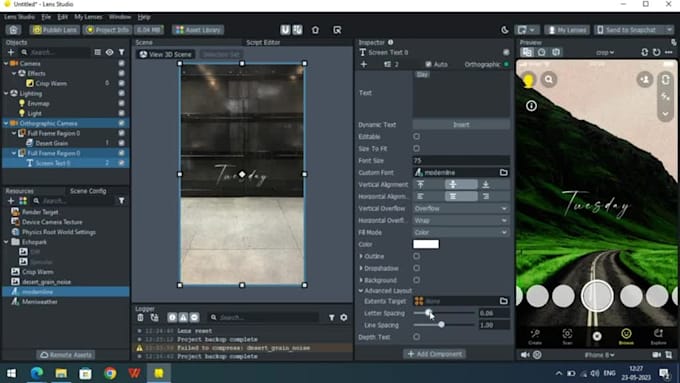Click the Publish Lens button
Image resolution: width=680 pixels, height=383 pixels.
point(55,30)
